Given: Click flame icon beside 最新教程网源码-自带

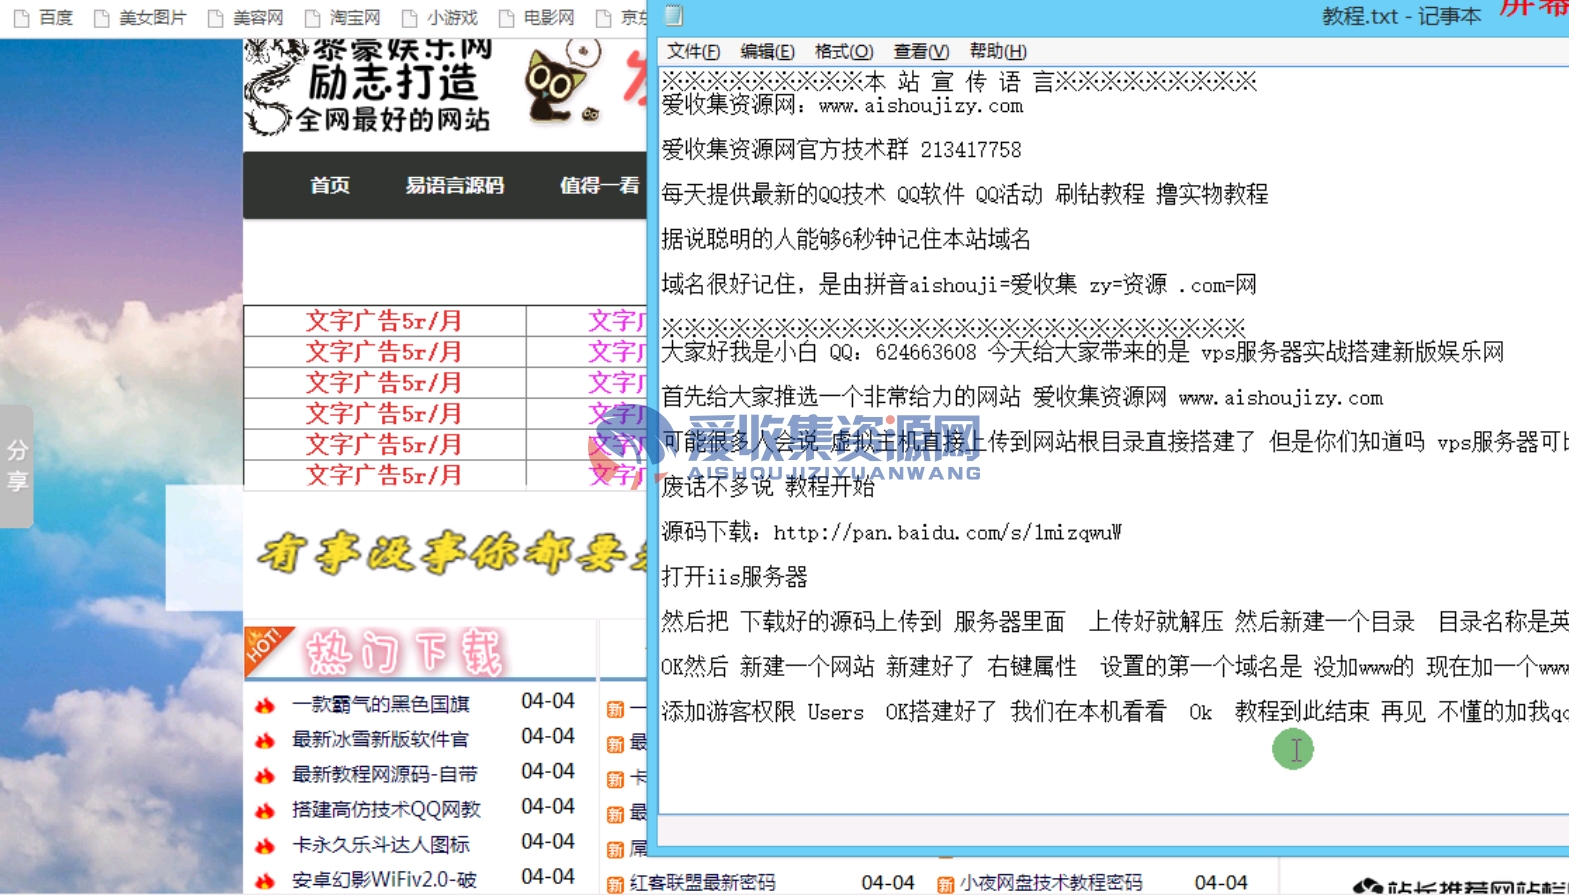Looking at the screenshot, I should coord(265,776).
